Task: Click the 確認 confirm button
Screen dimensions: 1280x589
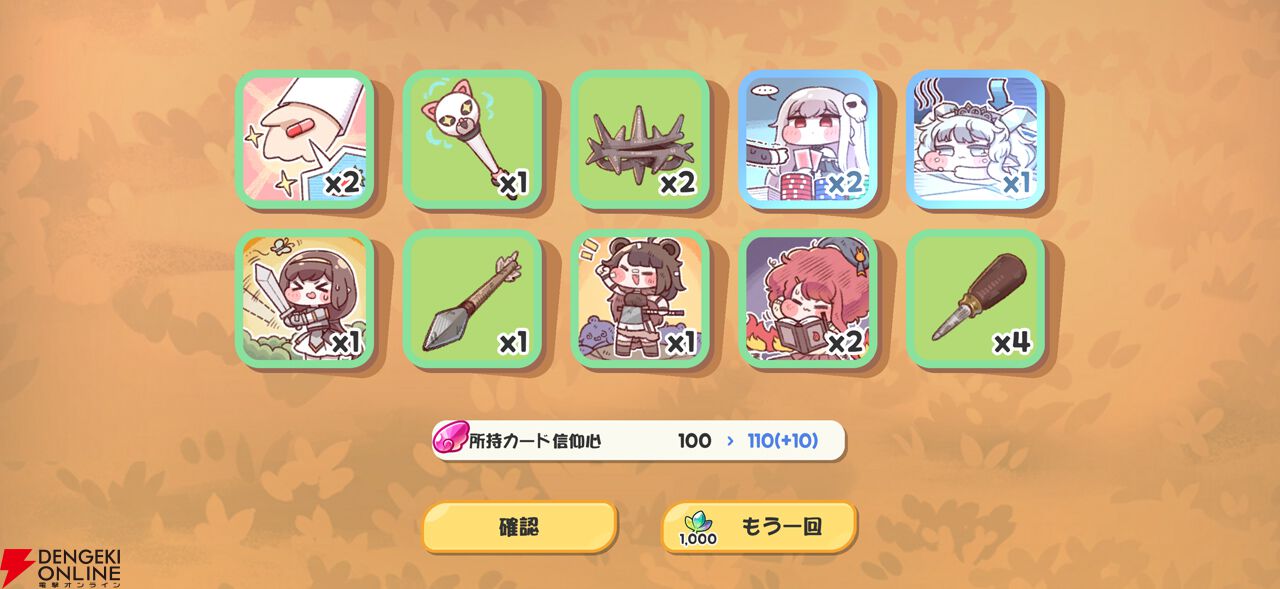Action: pyautogui.click(x=519, y=527)
